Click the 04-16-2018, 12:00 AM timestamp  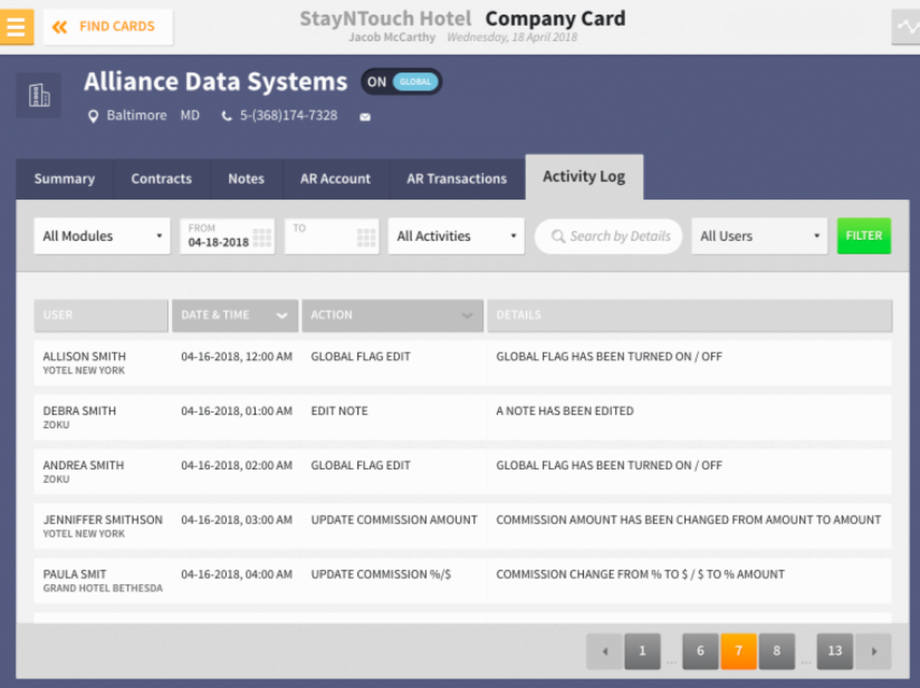pyautogui.click(x=236, y=357)
